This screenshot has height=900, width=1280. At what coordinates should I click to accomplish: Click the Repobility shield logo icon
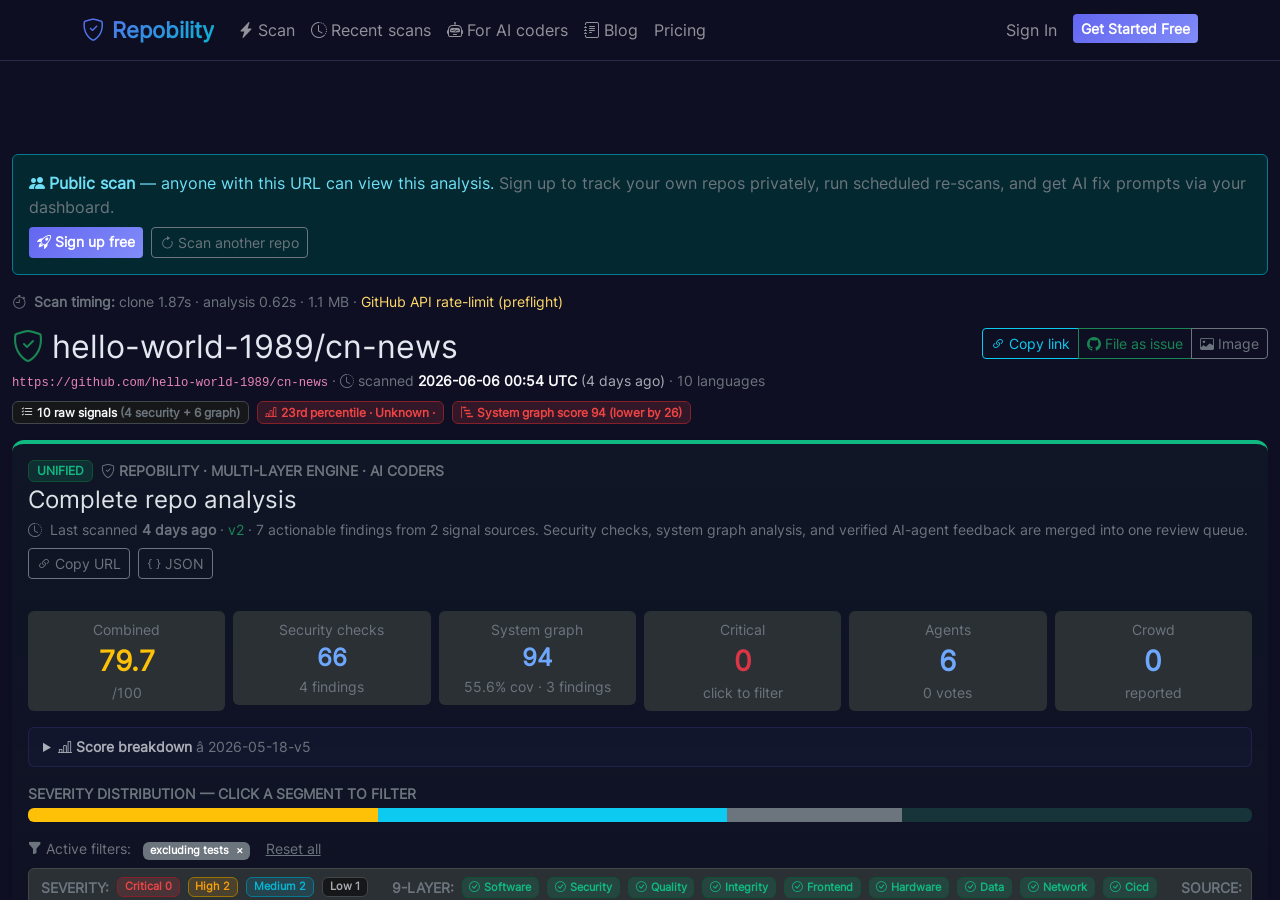(93, 30)
